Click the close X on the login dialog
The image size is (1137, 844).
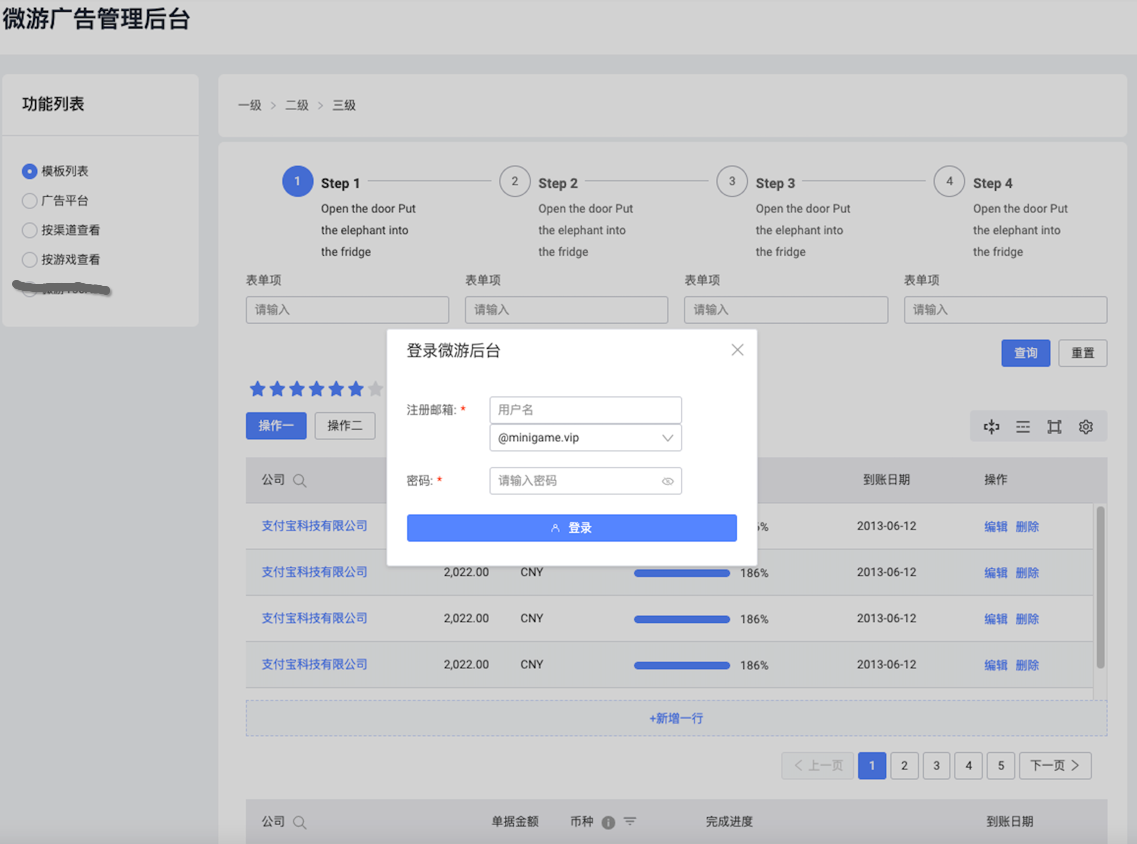(737, 349)
